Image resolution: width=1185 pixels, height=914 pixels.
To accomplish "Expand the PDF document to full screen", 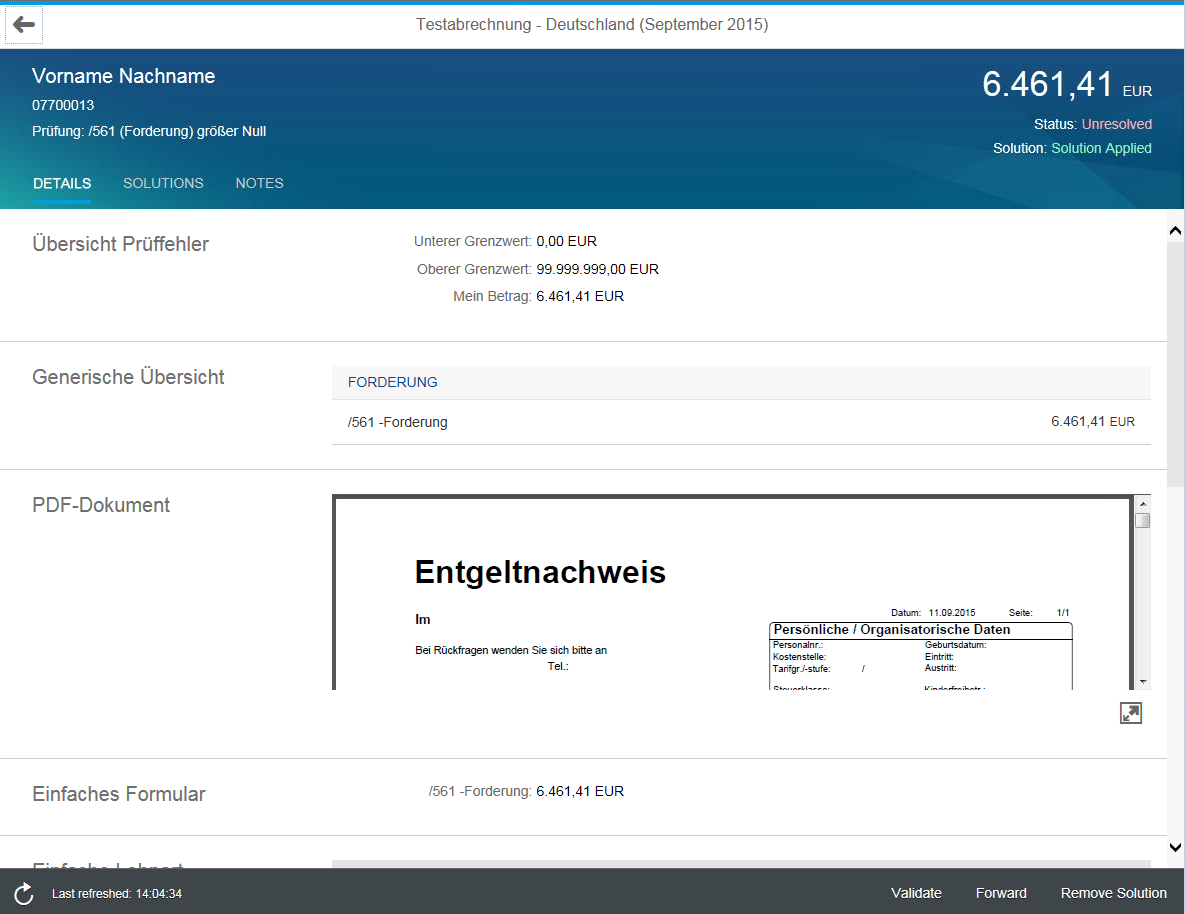I will [1131, 713].
